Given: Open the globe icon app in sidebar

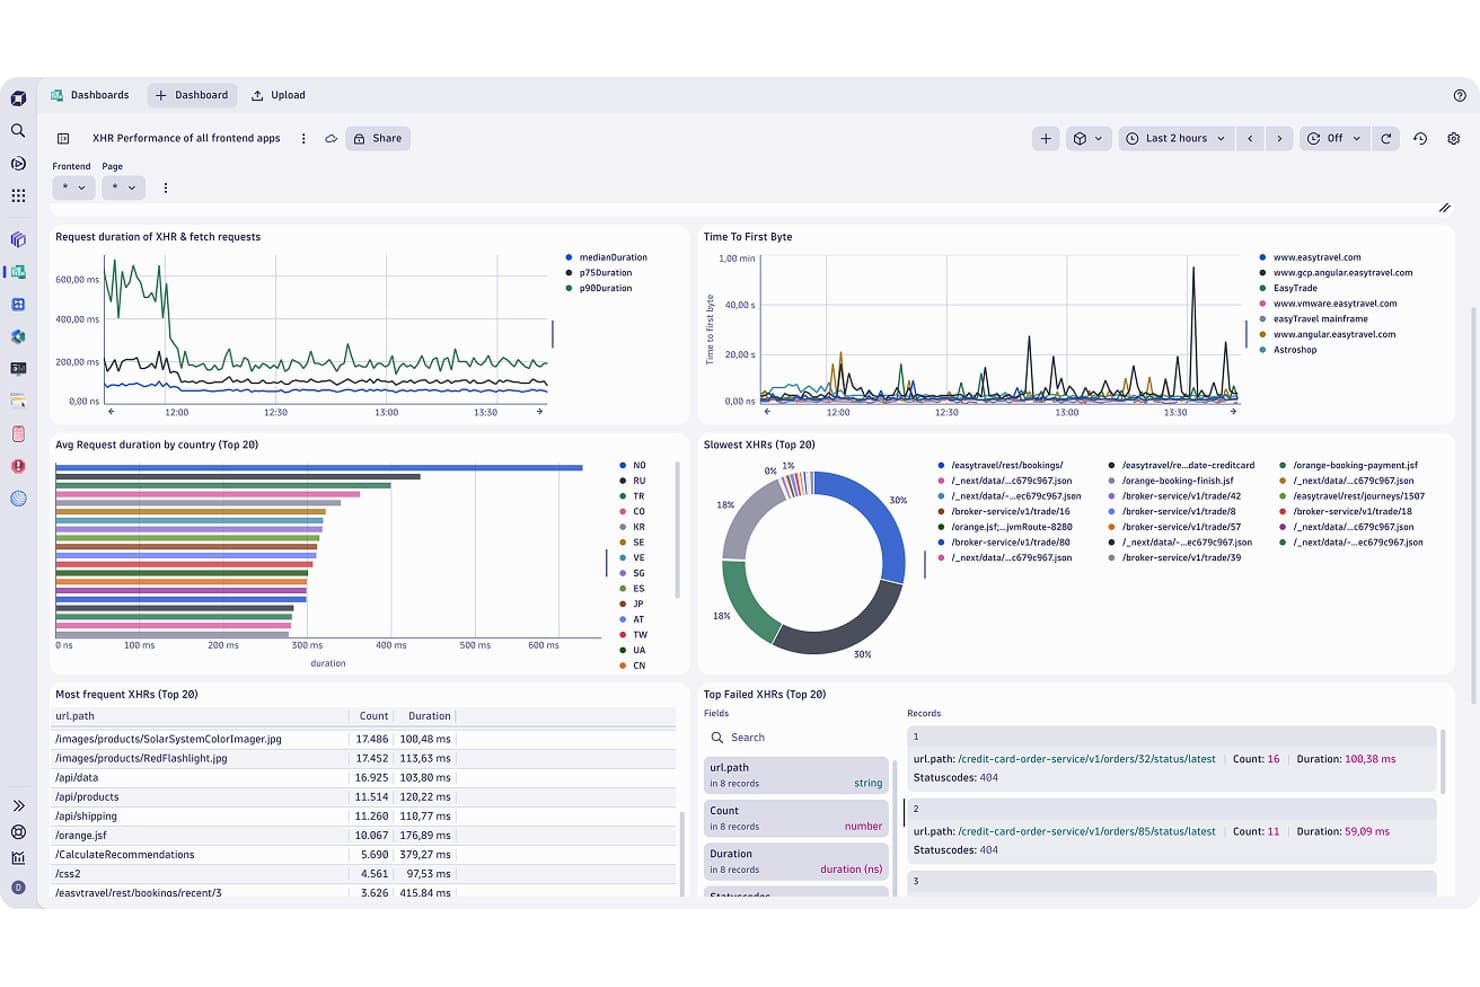Looking at the screenshot, I should click(x=18, y=498).
